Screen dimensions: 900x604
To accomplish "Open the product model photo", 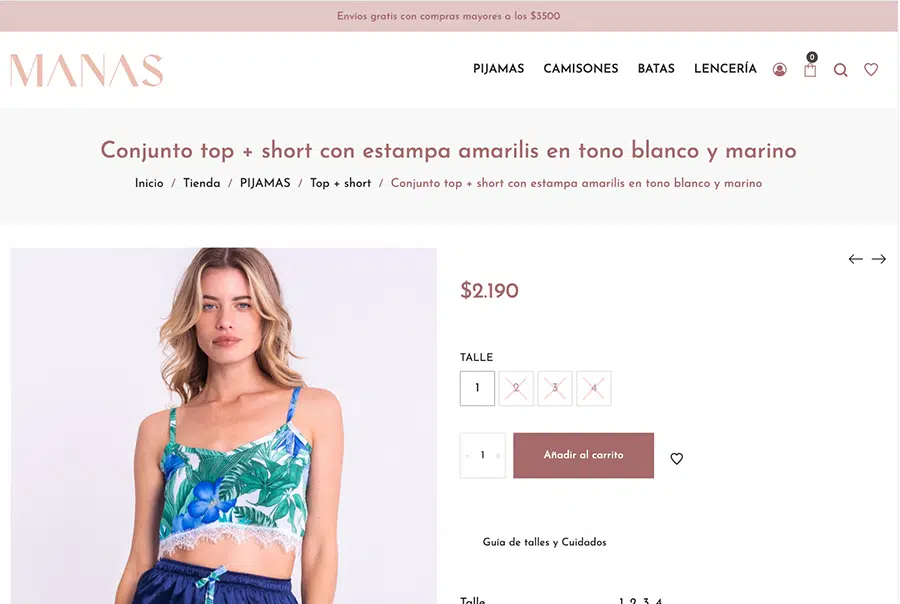I will tap(223, 425).
